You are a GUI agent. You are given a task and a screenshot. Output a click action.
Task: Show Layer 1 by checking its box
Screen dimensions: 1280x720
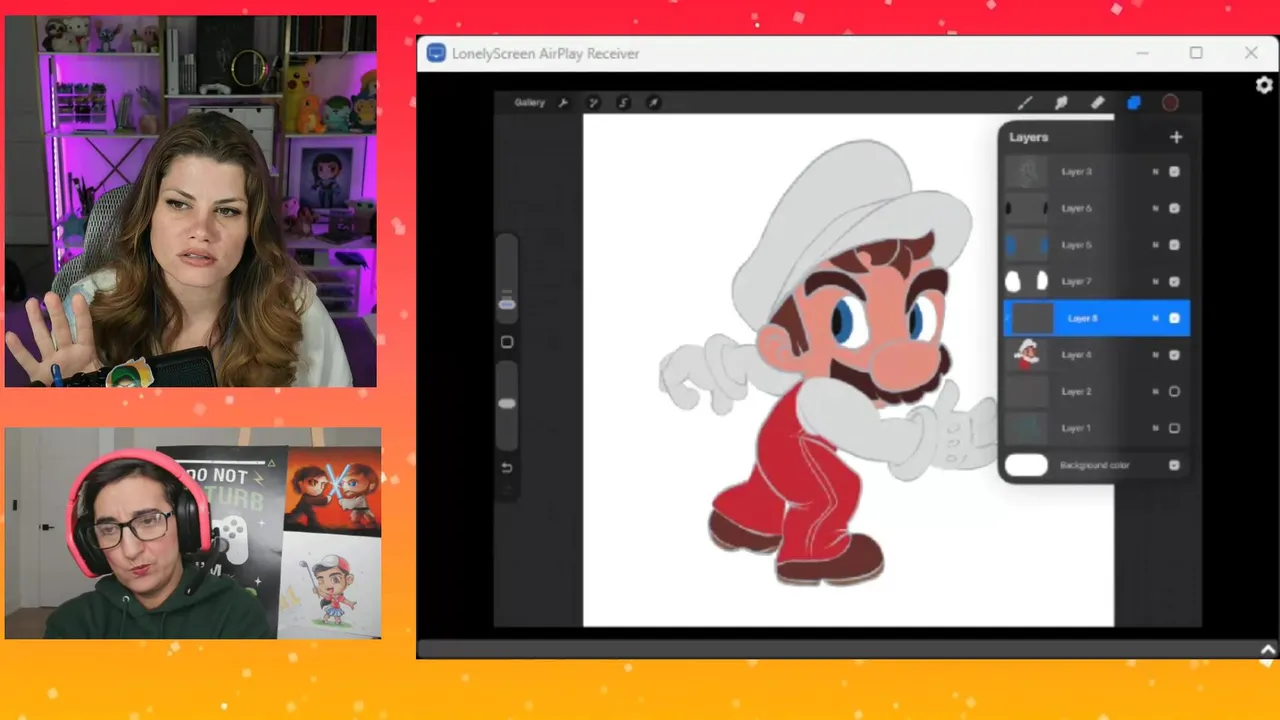pos(1174,428)
